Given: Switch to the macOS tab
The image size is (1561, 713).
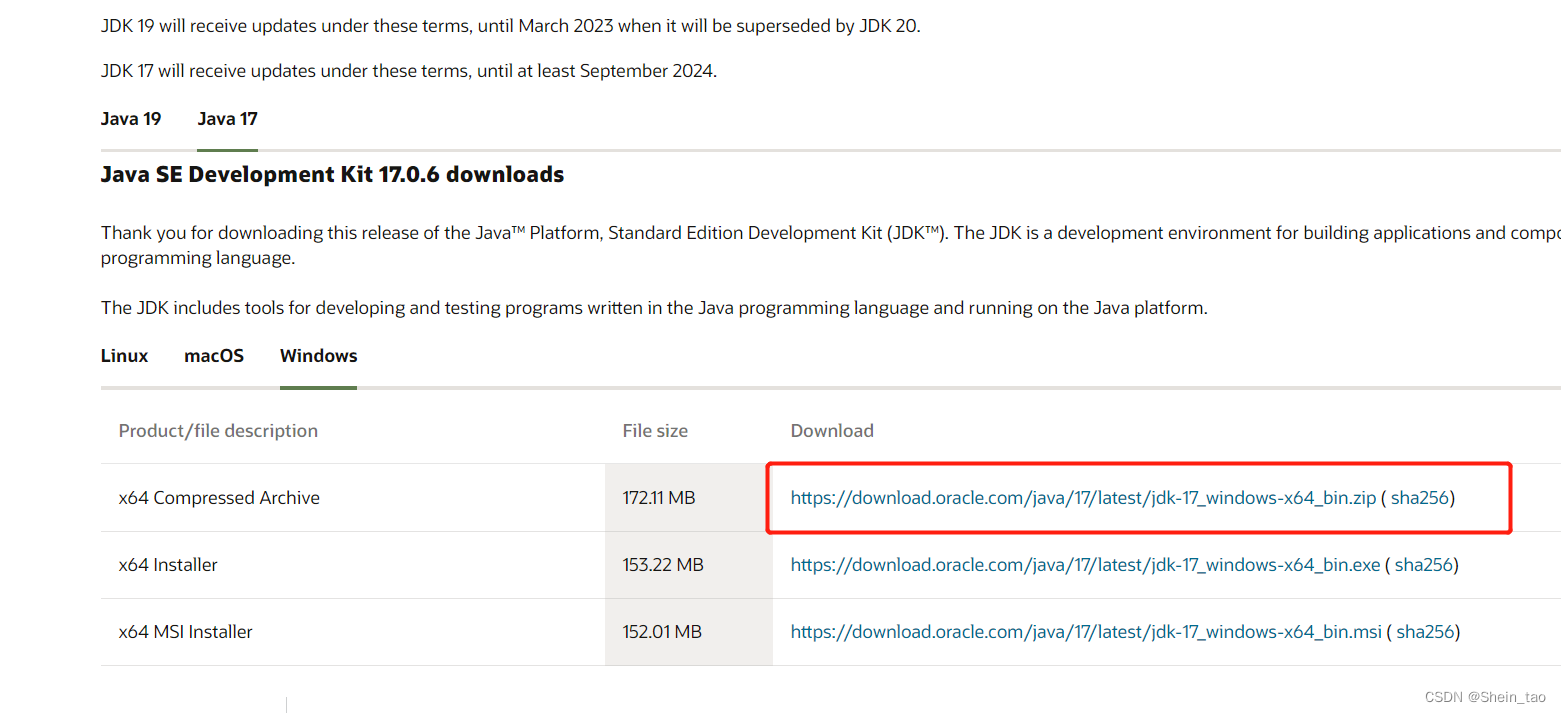Looking at the screenshot, I should click(213, 355).
